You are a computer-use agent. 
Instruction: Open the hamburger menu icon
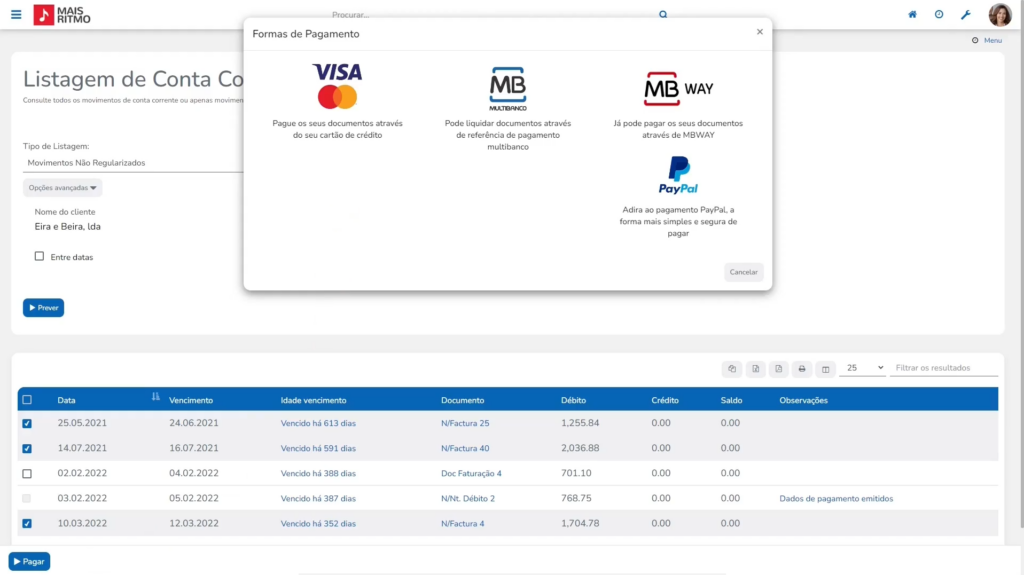coord(16,14)
